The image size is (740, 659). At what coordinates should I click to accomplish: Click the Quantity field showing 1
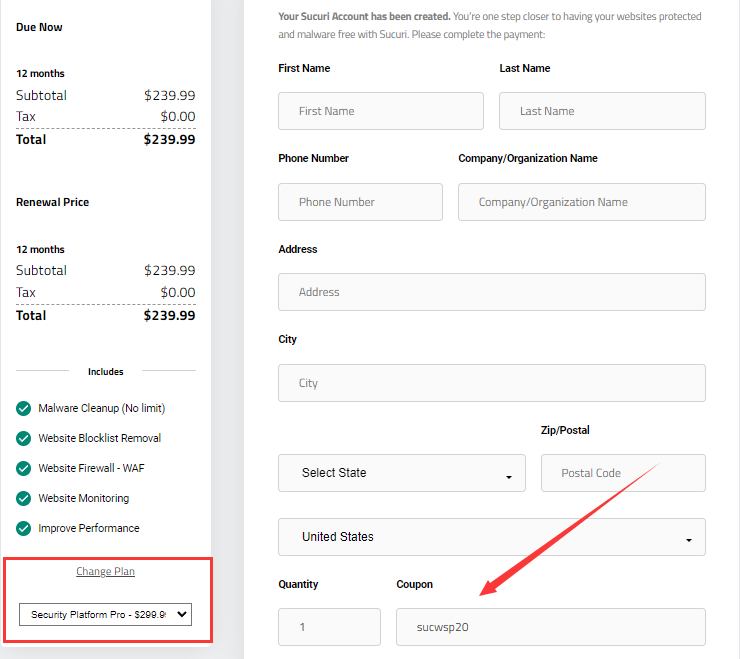329,627
